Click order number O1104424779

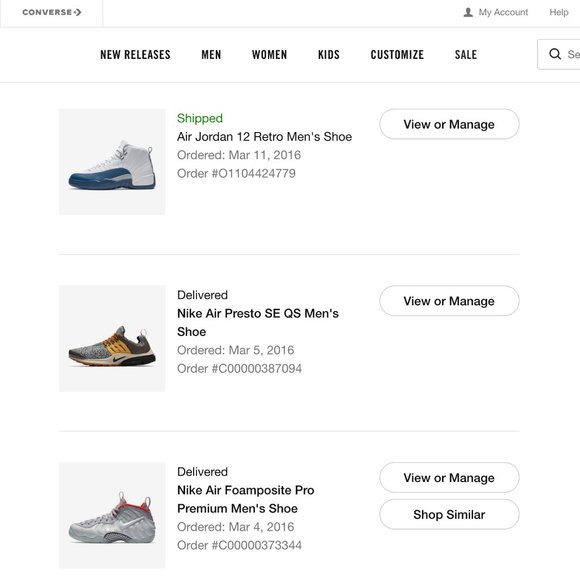[236, 173]
